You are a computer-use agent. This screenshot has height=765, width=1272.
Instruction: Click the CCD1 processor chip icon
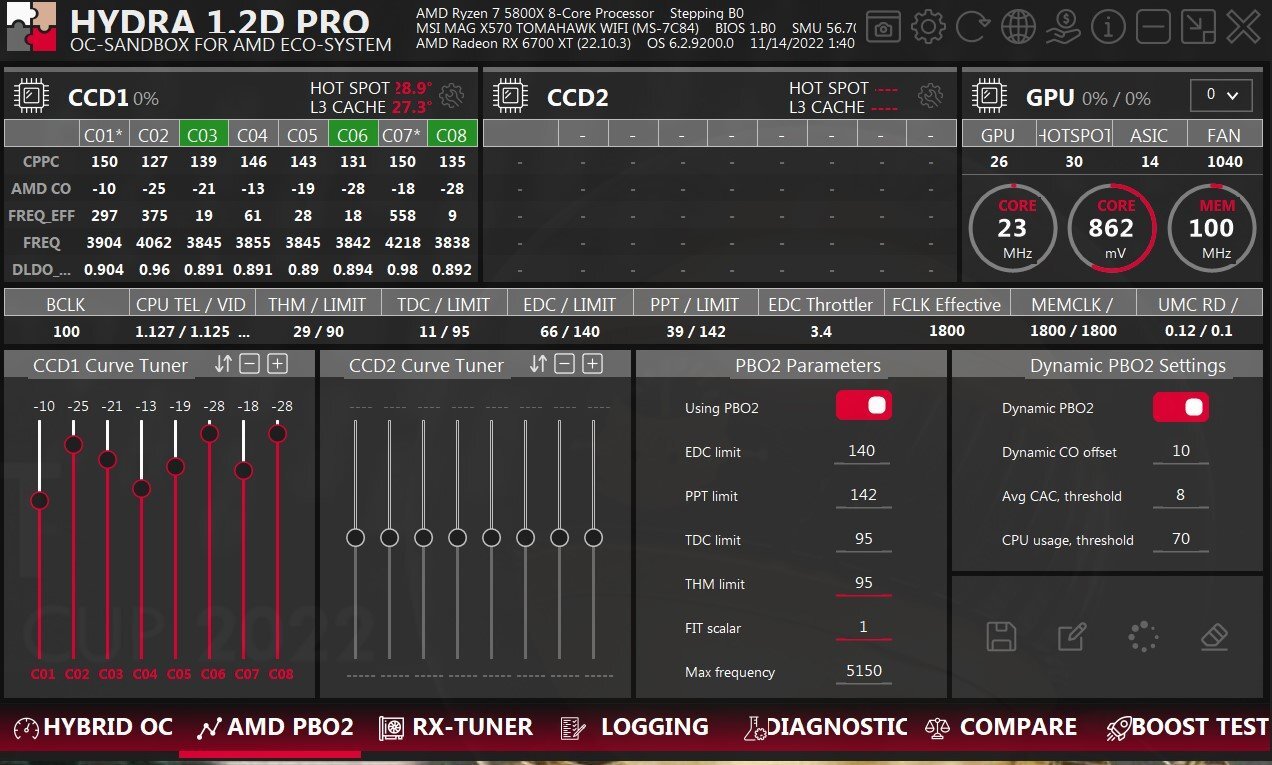point(32,96)
